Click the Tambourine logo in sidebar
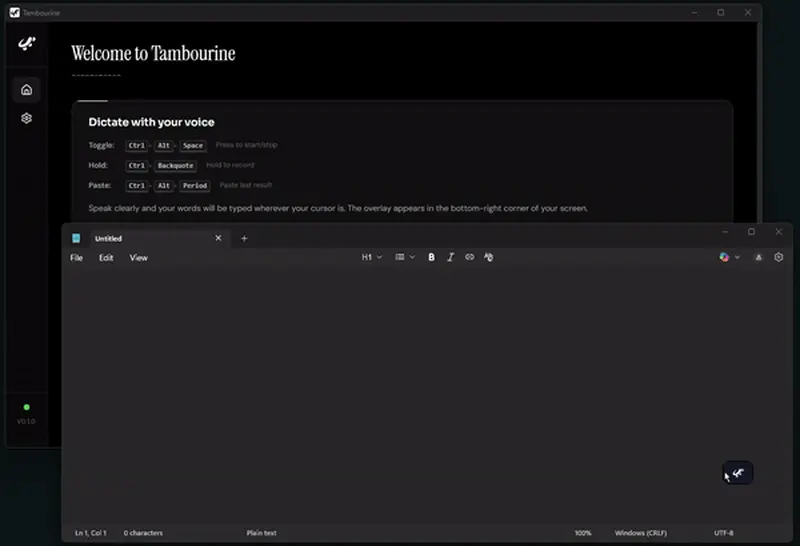Image resolution: width=800 pixels, height=546 pixels. 26,45
